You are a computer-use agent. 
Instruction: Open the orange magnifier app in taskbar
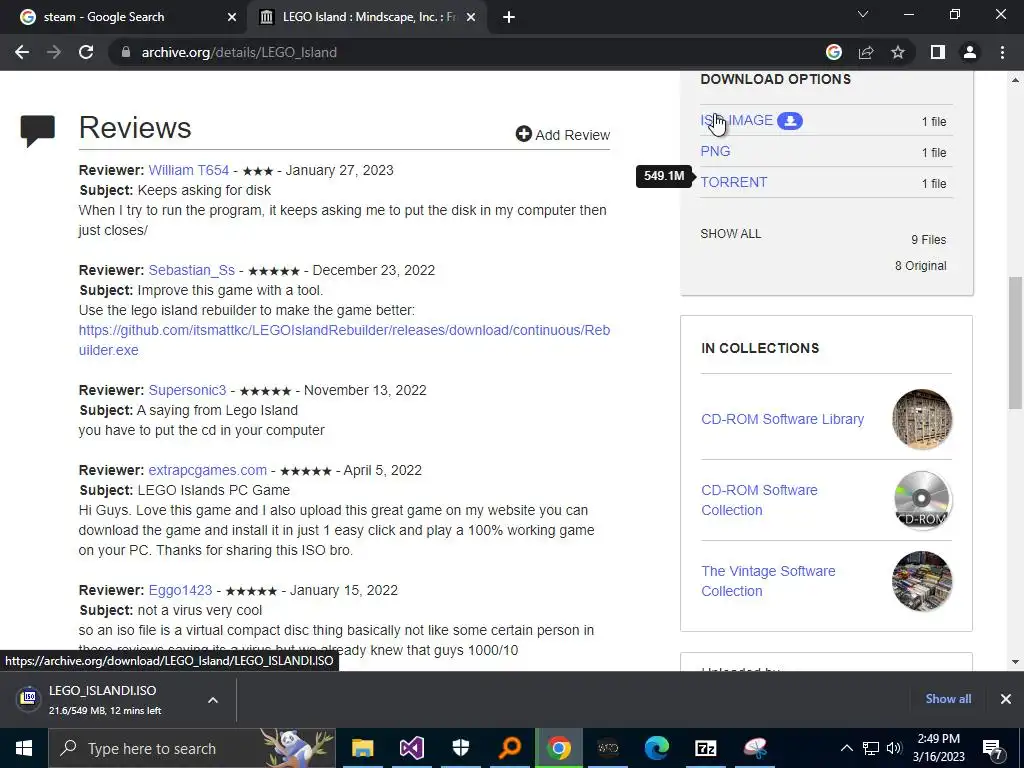click(510, 748)
